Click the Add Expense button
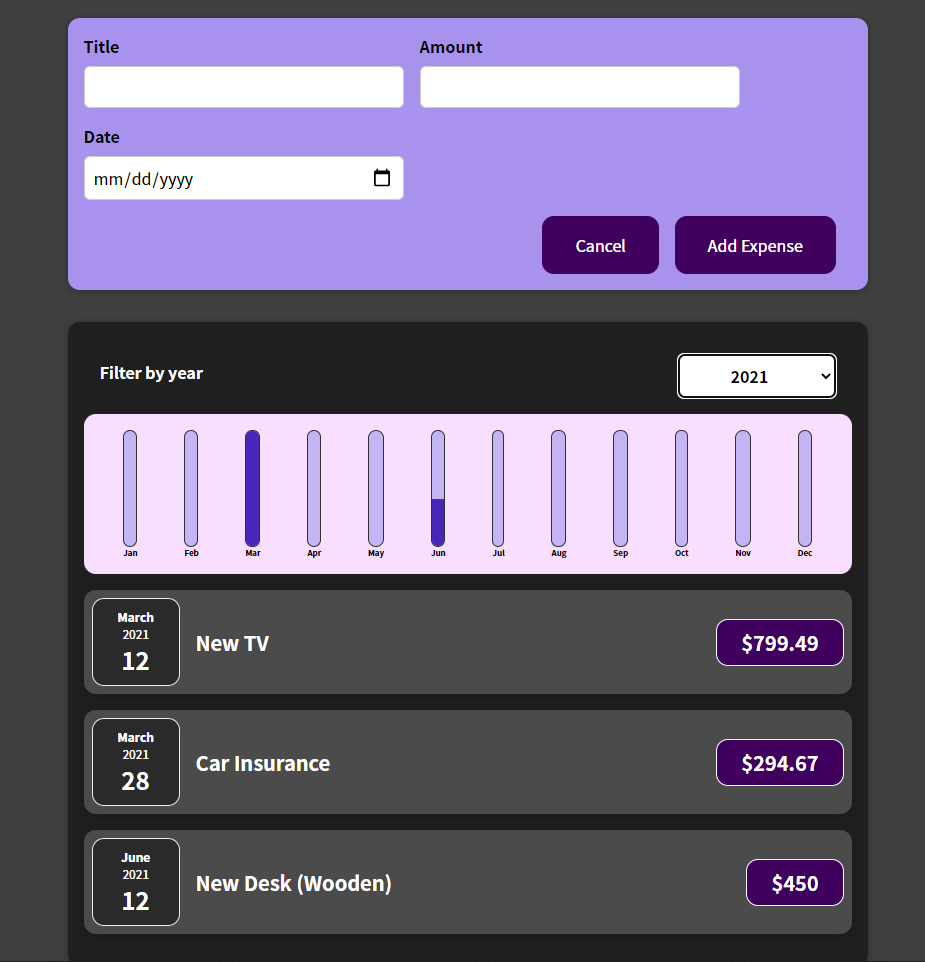This screenshot has height=962, width=925. pyautogui.click(x=755, y=245)
